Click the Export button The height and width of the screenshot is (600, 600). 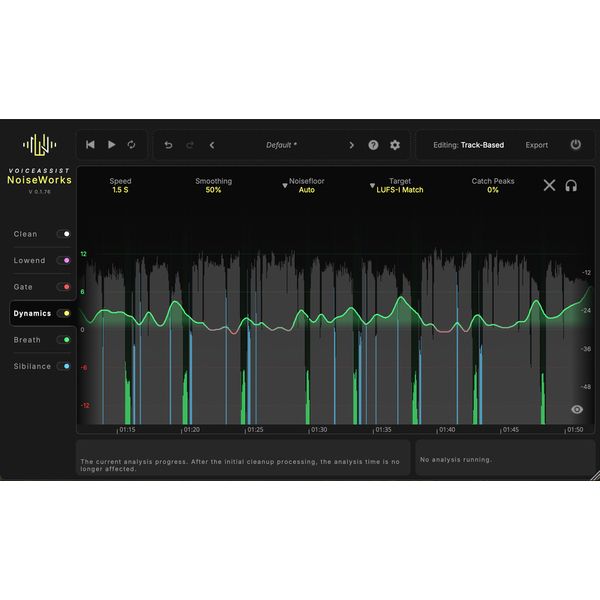click(x=536, y=145)
